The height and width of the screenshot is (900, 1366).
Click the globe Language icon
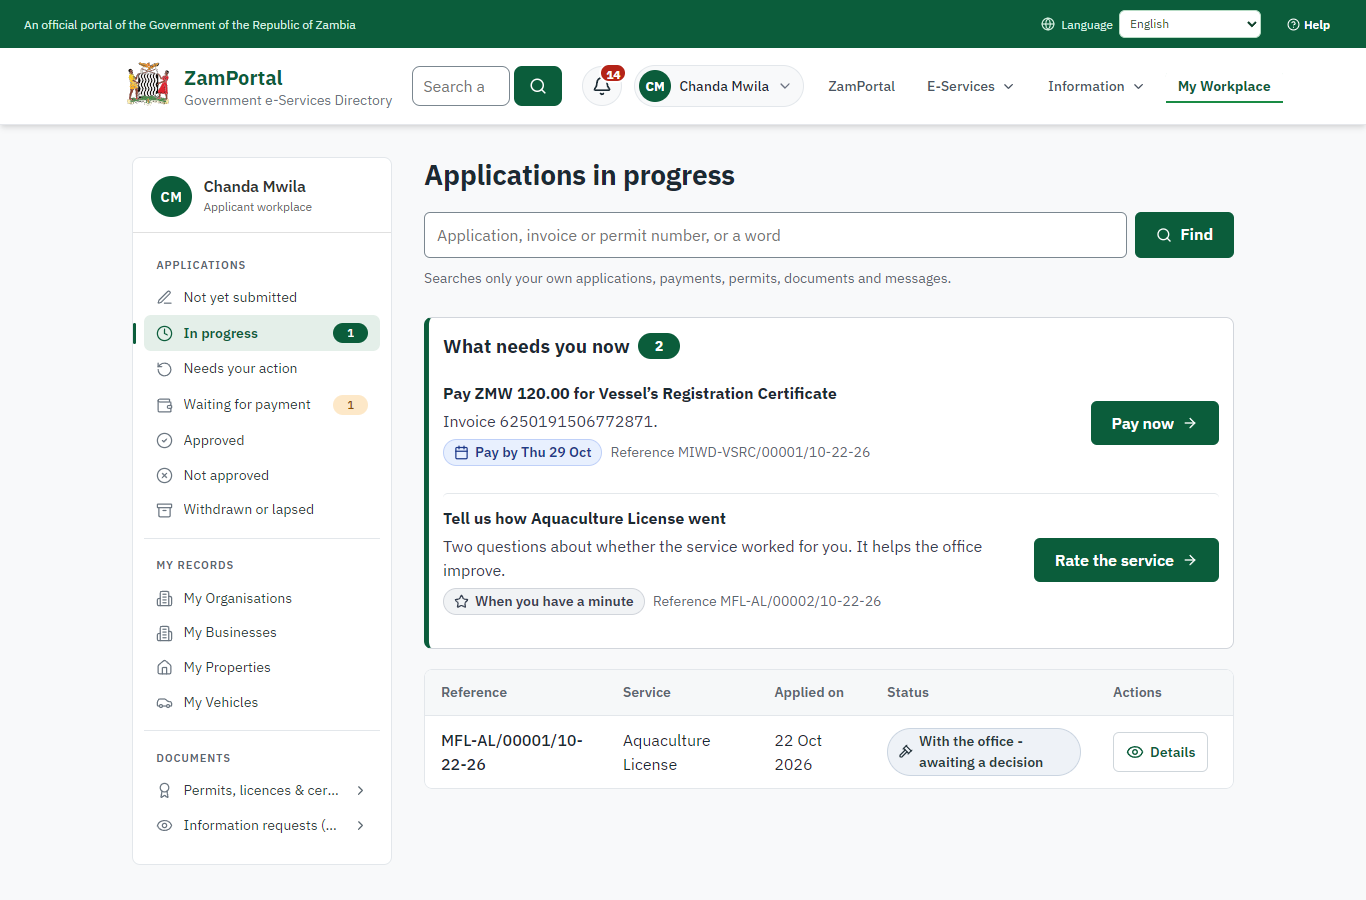point(1048,24)
